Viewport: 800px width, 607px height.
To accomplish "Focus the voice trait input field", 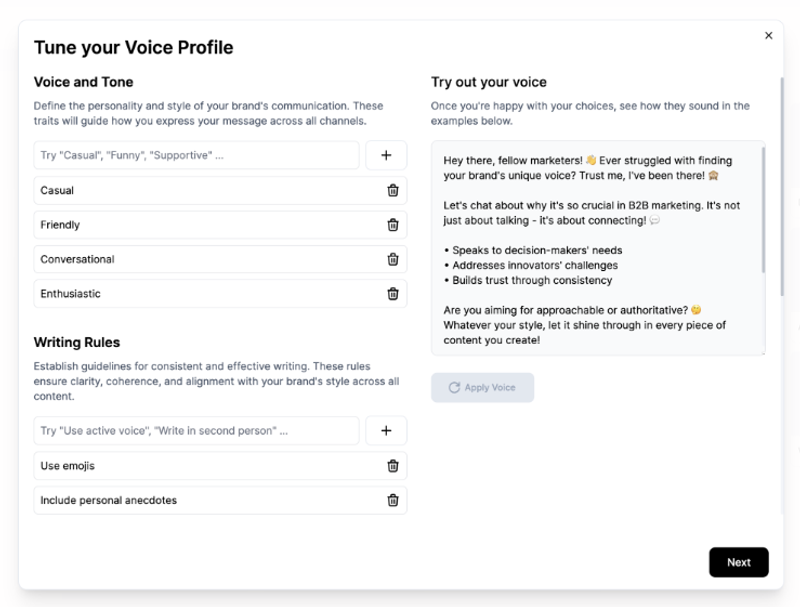I will (196, 155).
